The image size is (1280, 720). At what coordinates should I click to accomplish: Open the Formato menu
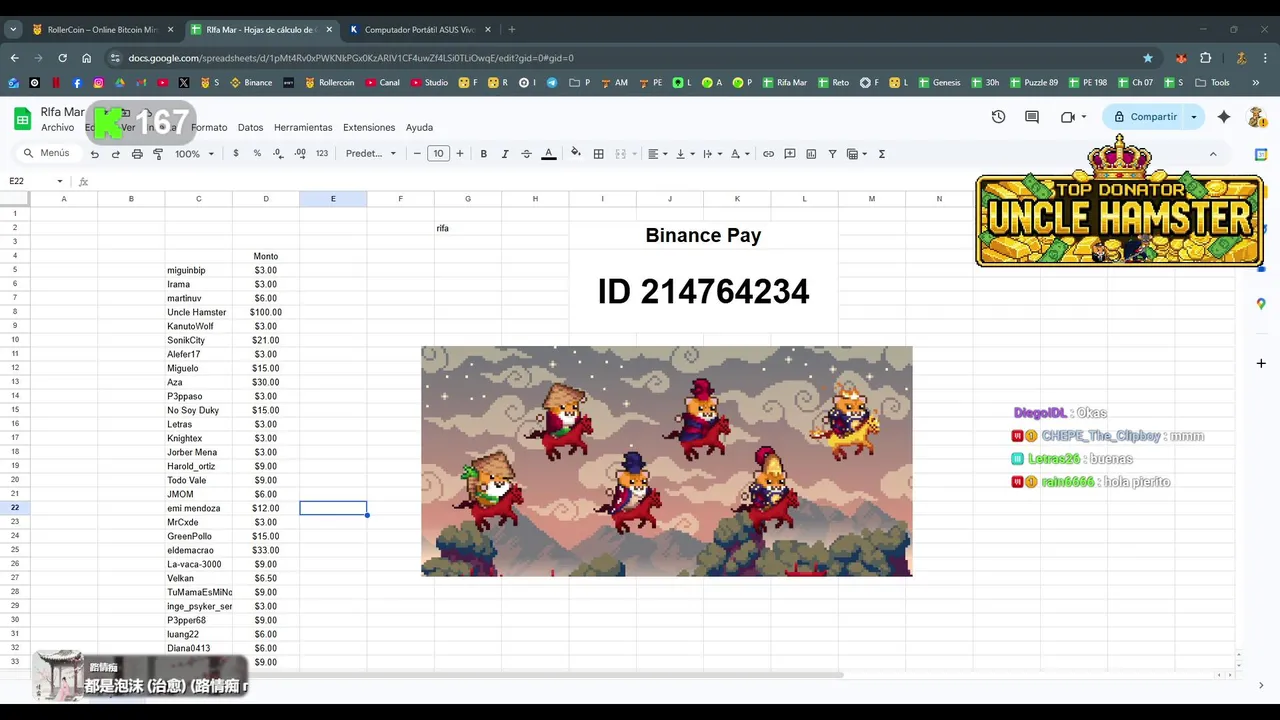[209, 128]
